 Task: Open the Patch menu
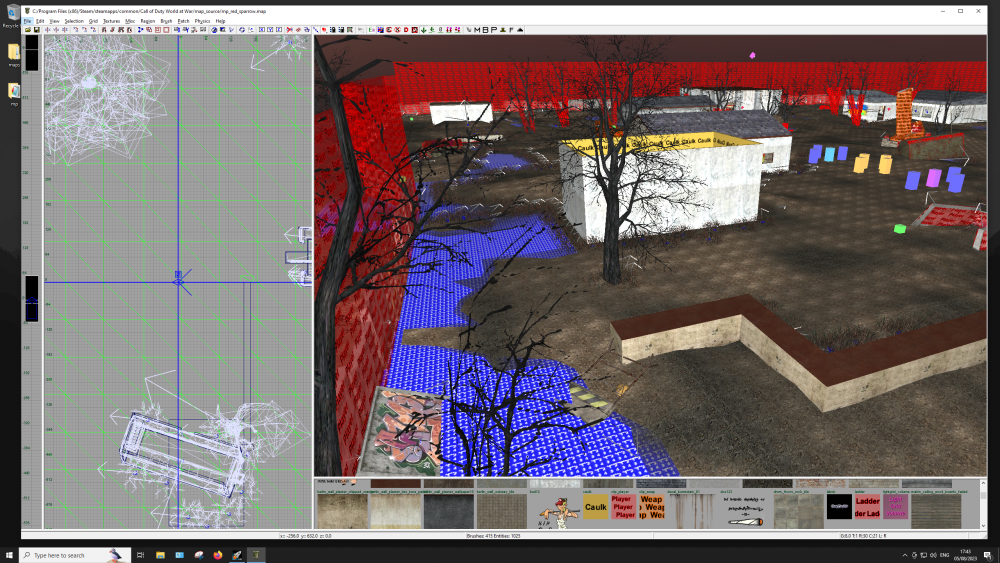[184, 21]
